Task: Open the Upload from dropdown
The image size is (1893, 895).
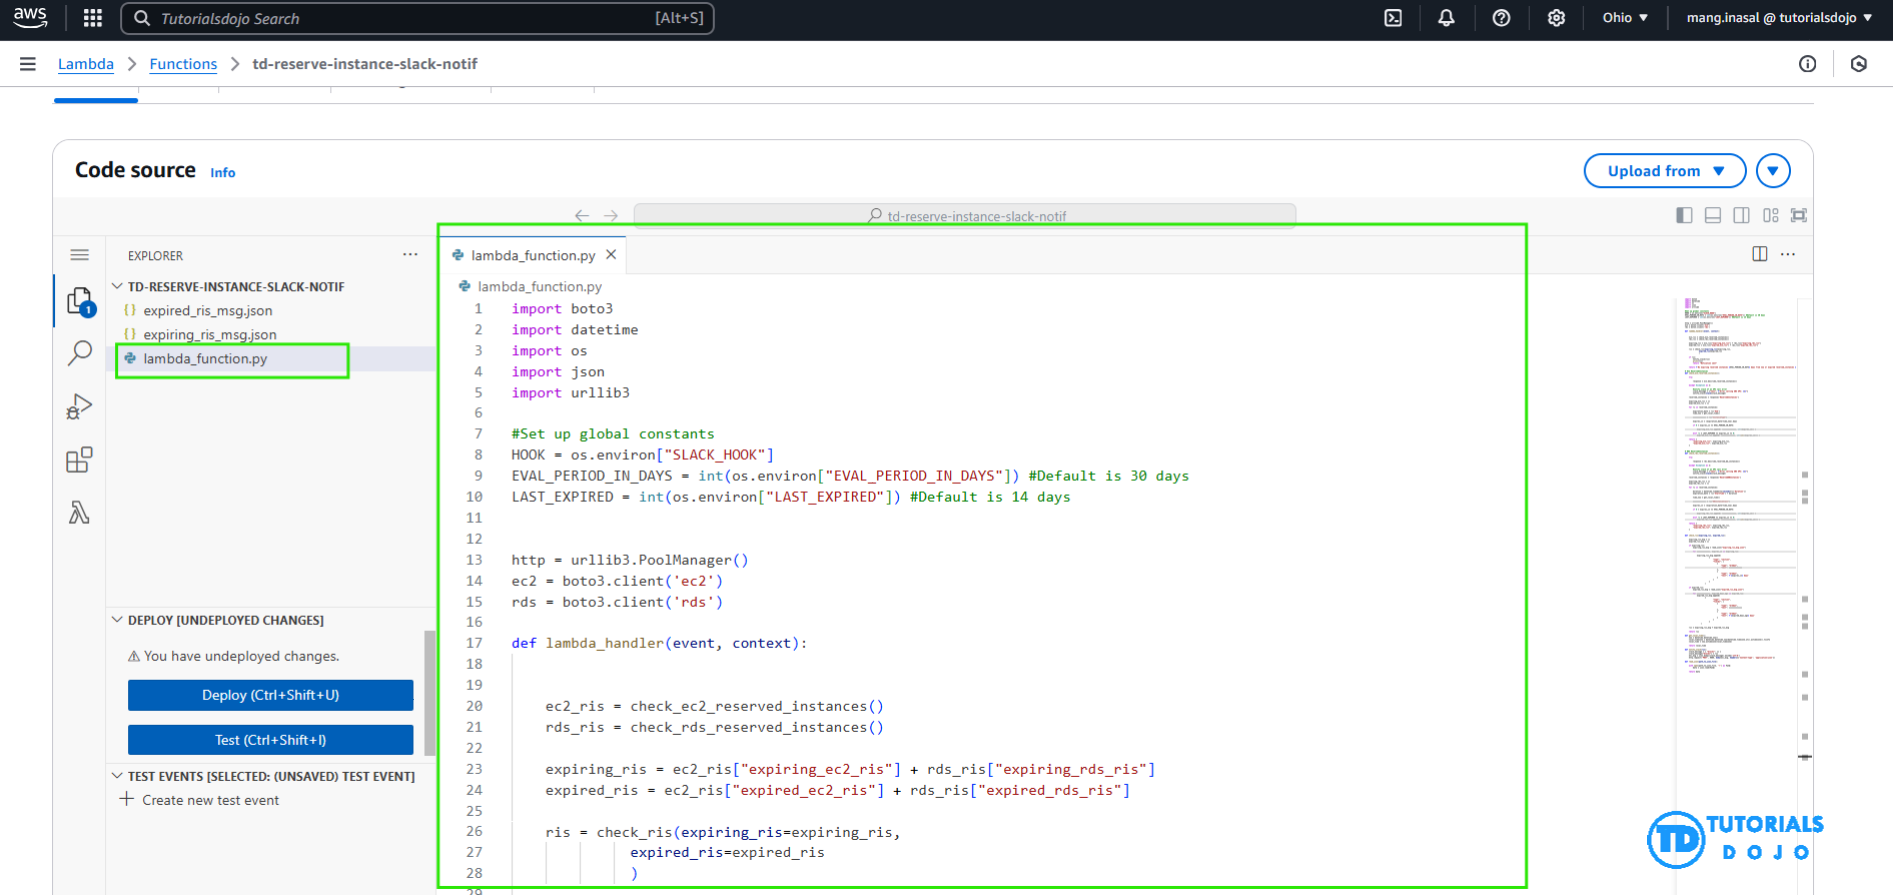Action: click(x=1665, y=171)
